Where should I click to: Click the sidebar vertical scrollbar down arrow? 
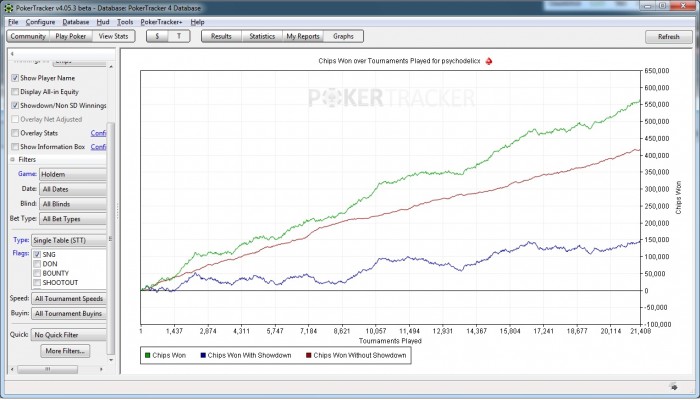pos(111,360)
